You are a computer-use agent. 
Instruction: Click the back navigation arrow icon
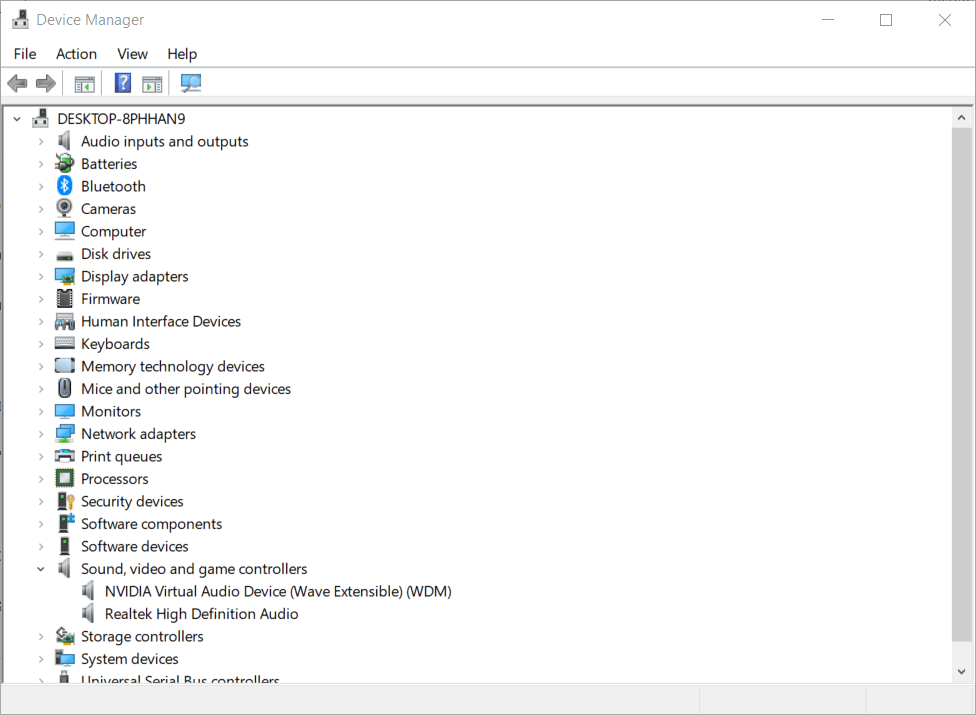pyautogui.click(x=17, y=83)
